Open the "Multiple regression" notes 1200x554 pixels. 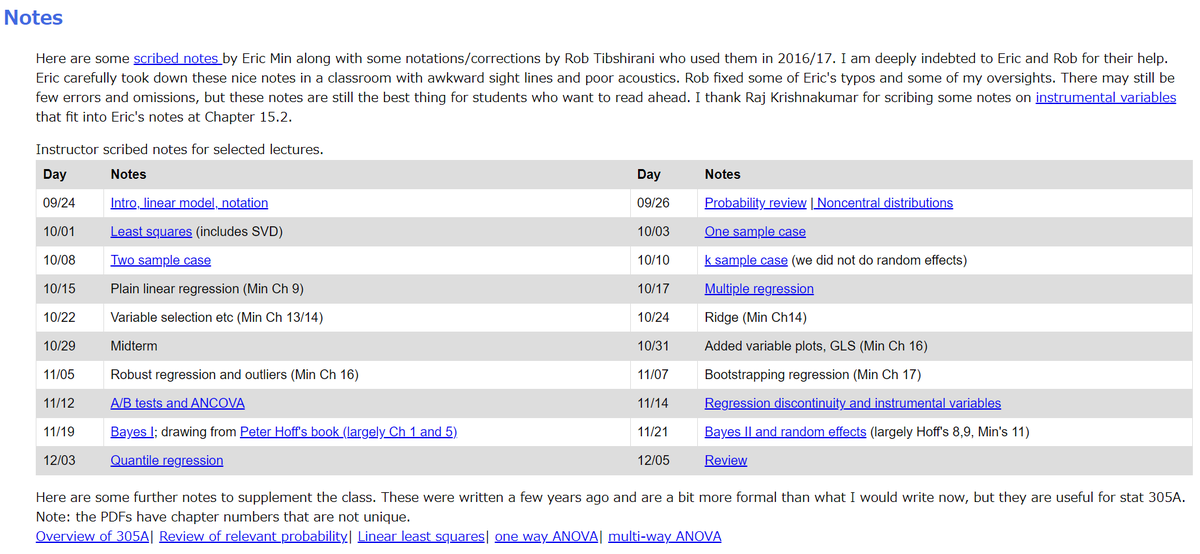(x=759, y=289)
